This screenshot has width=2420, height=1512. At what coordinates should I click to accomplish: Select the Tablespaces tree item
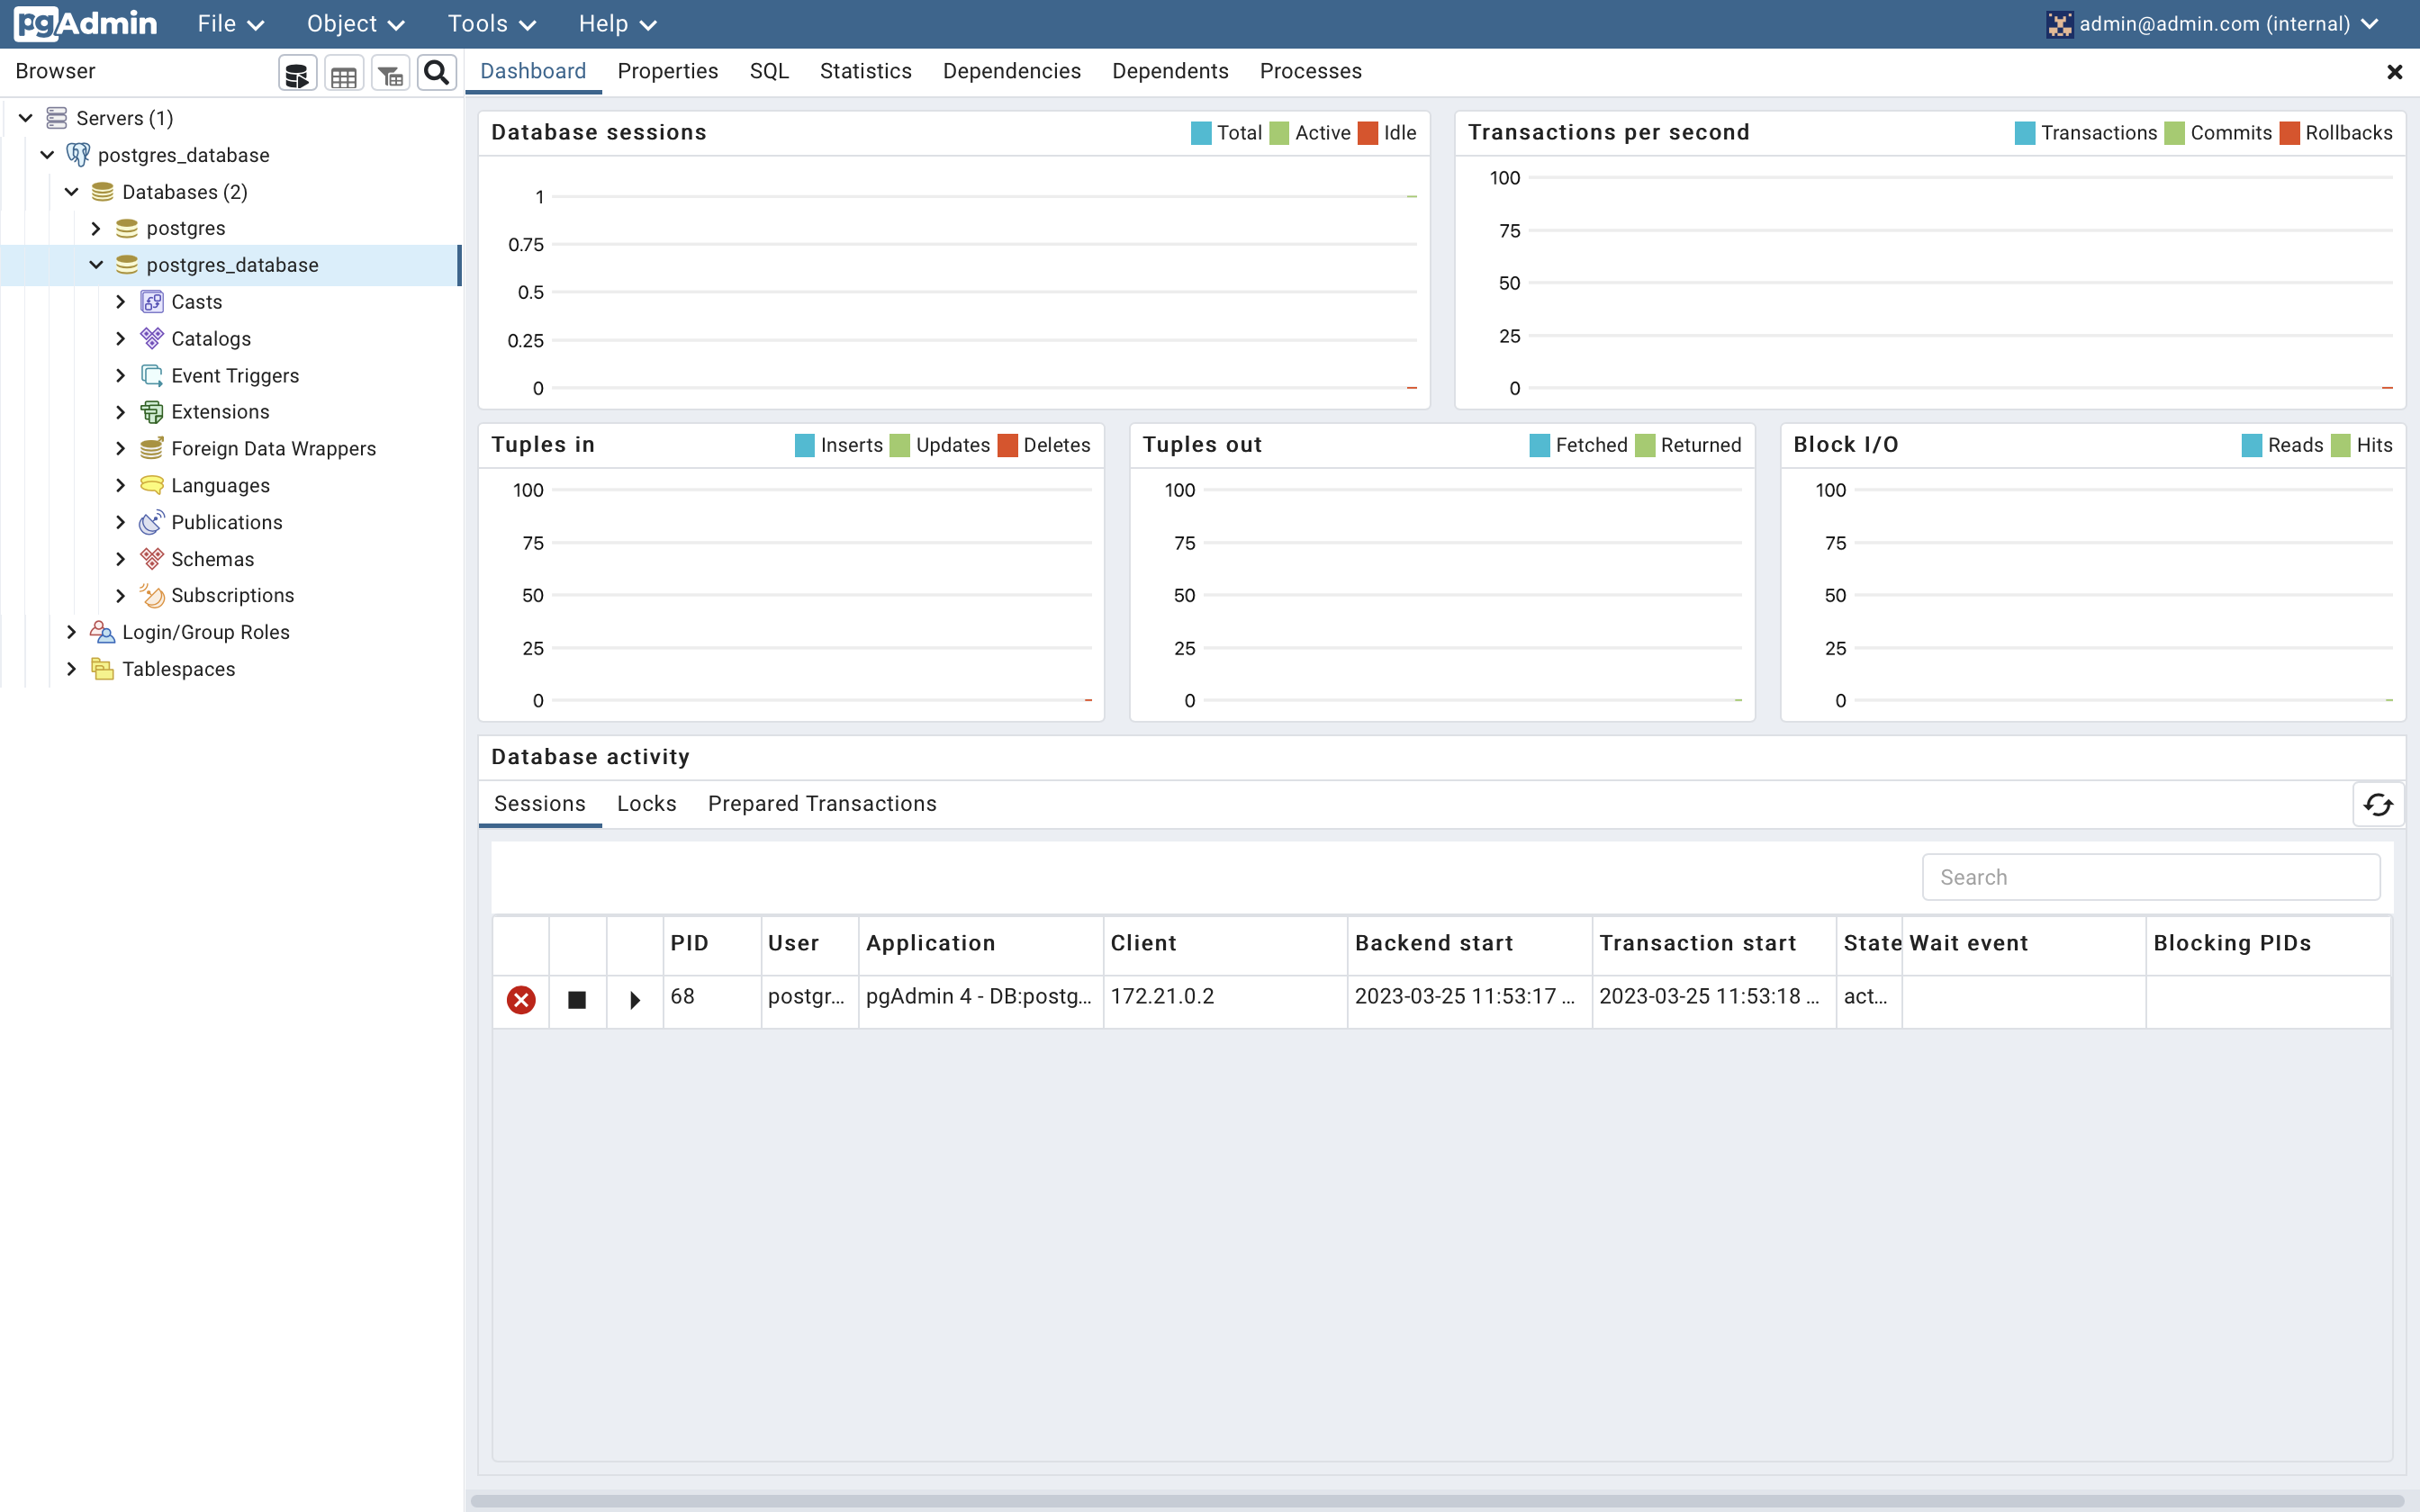(x=178, y=669)
